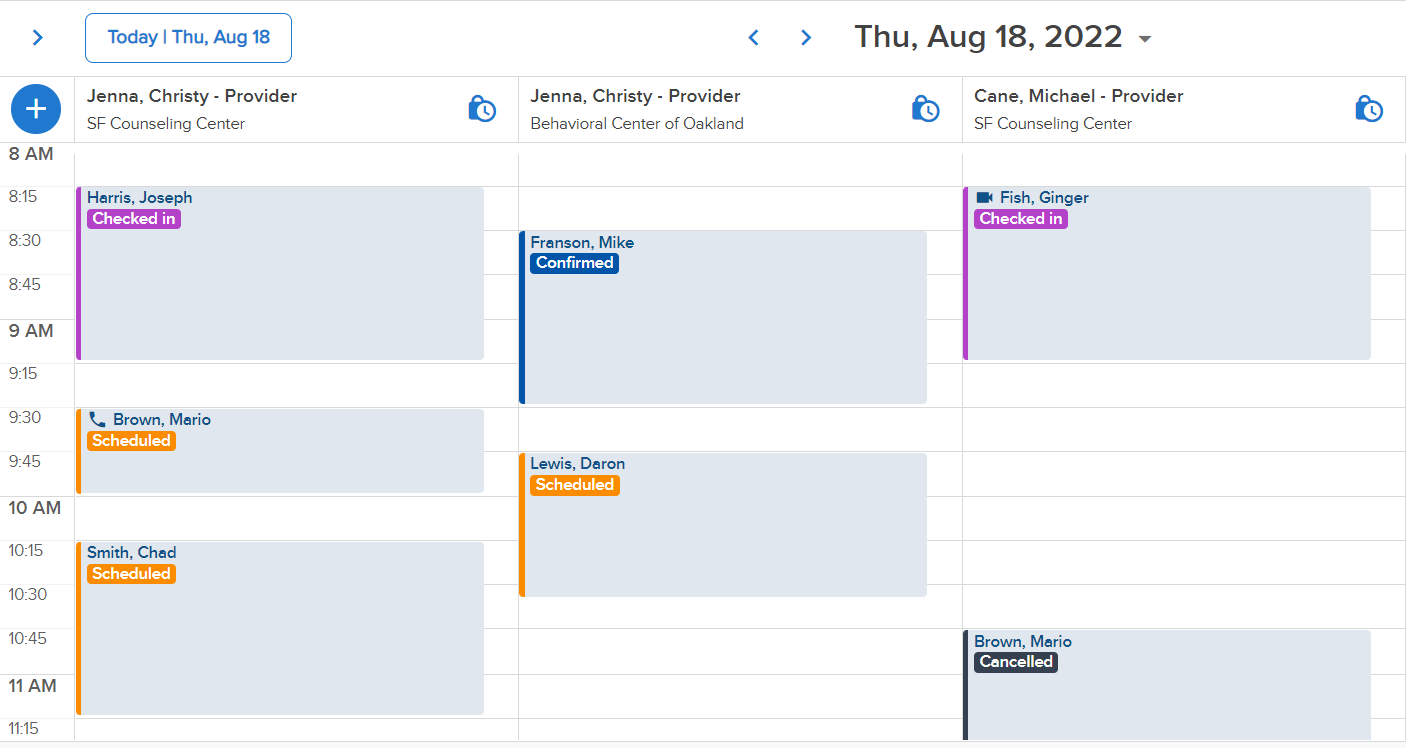Go to previous day arrow
The width and height of the screenshot is (1406, 748).
coord(754,38)
